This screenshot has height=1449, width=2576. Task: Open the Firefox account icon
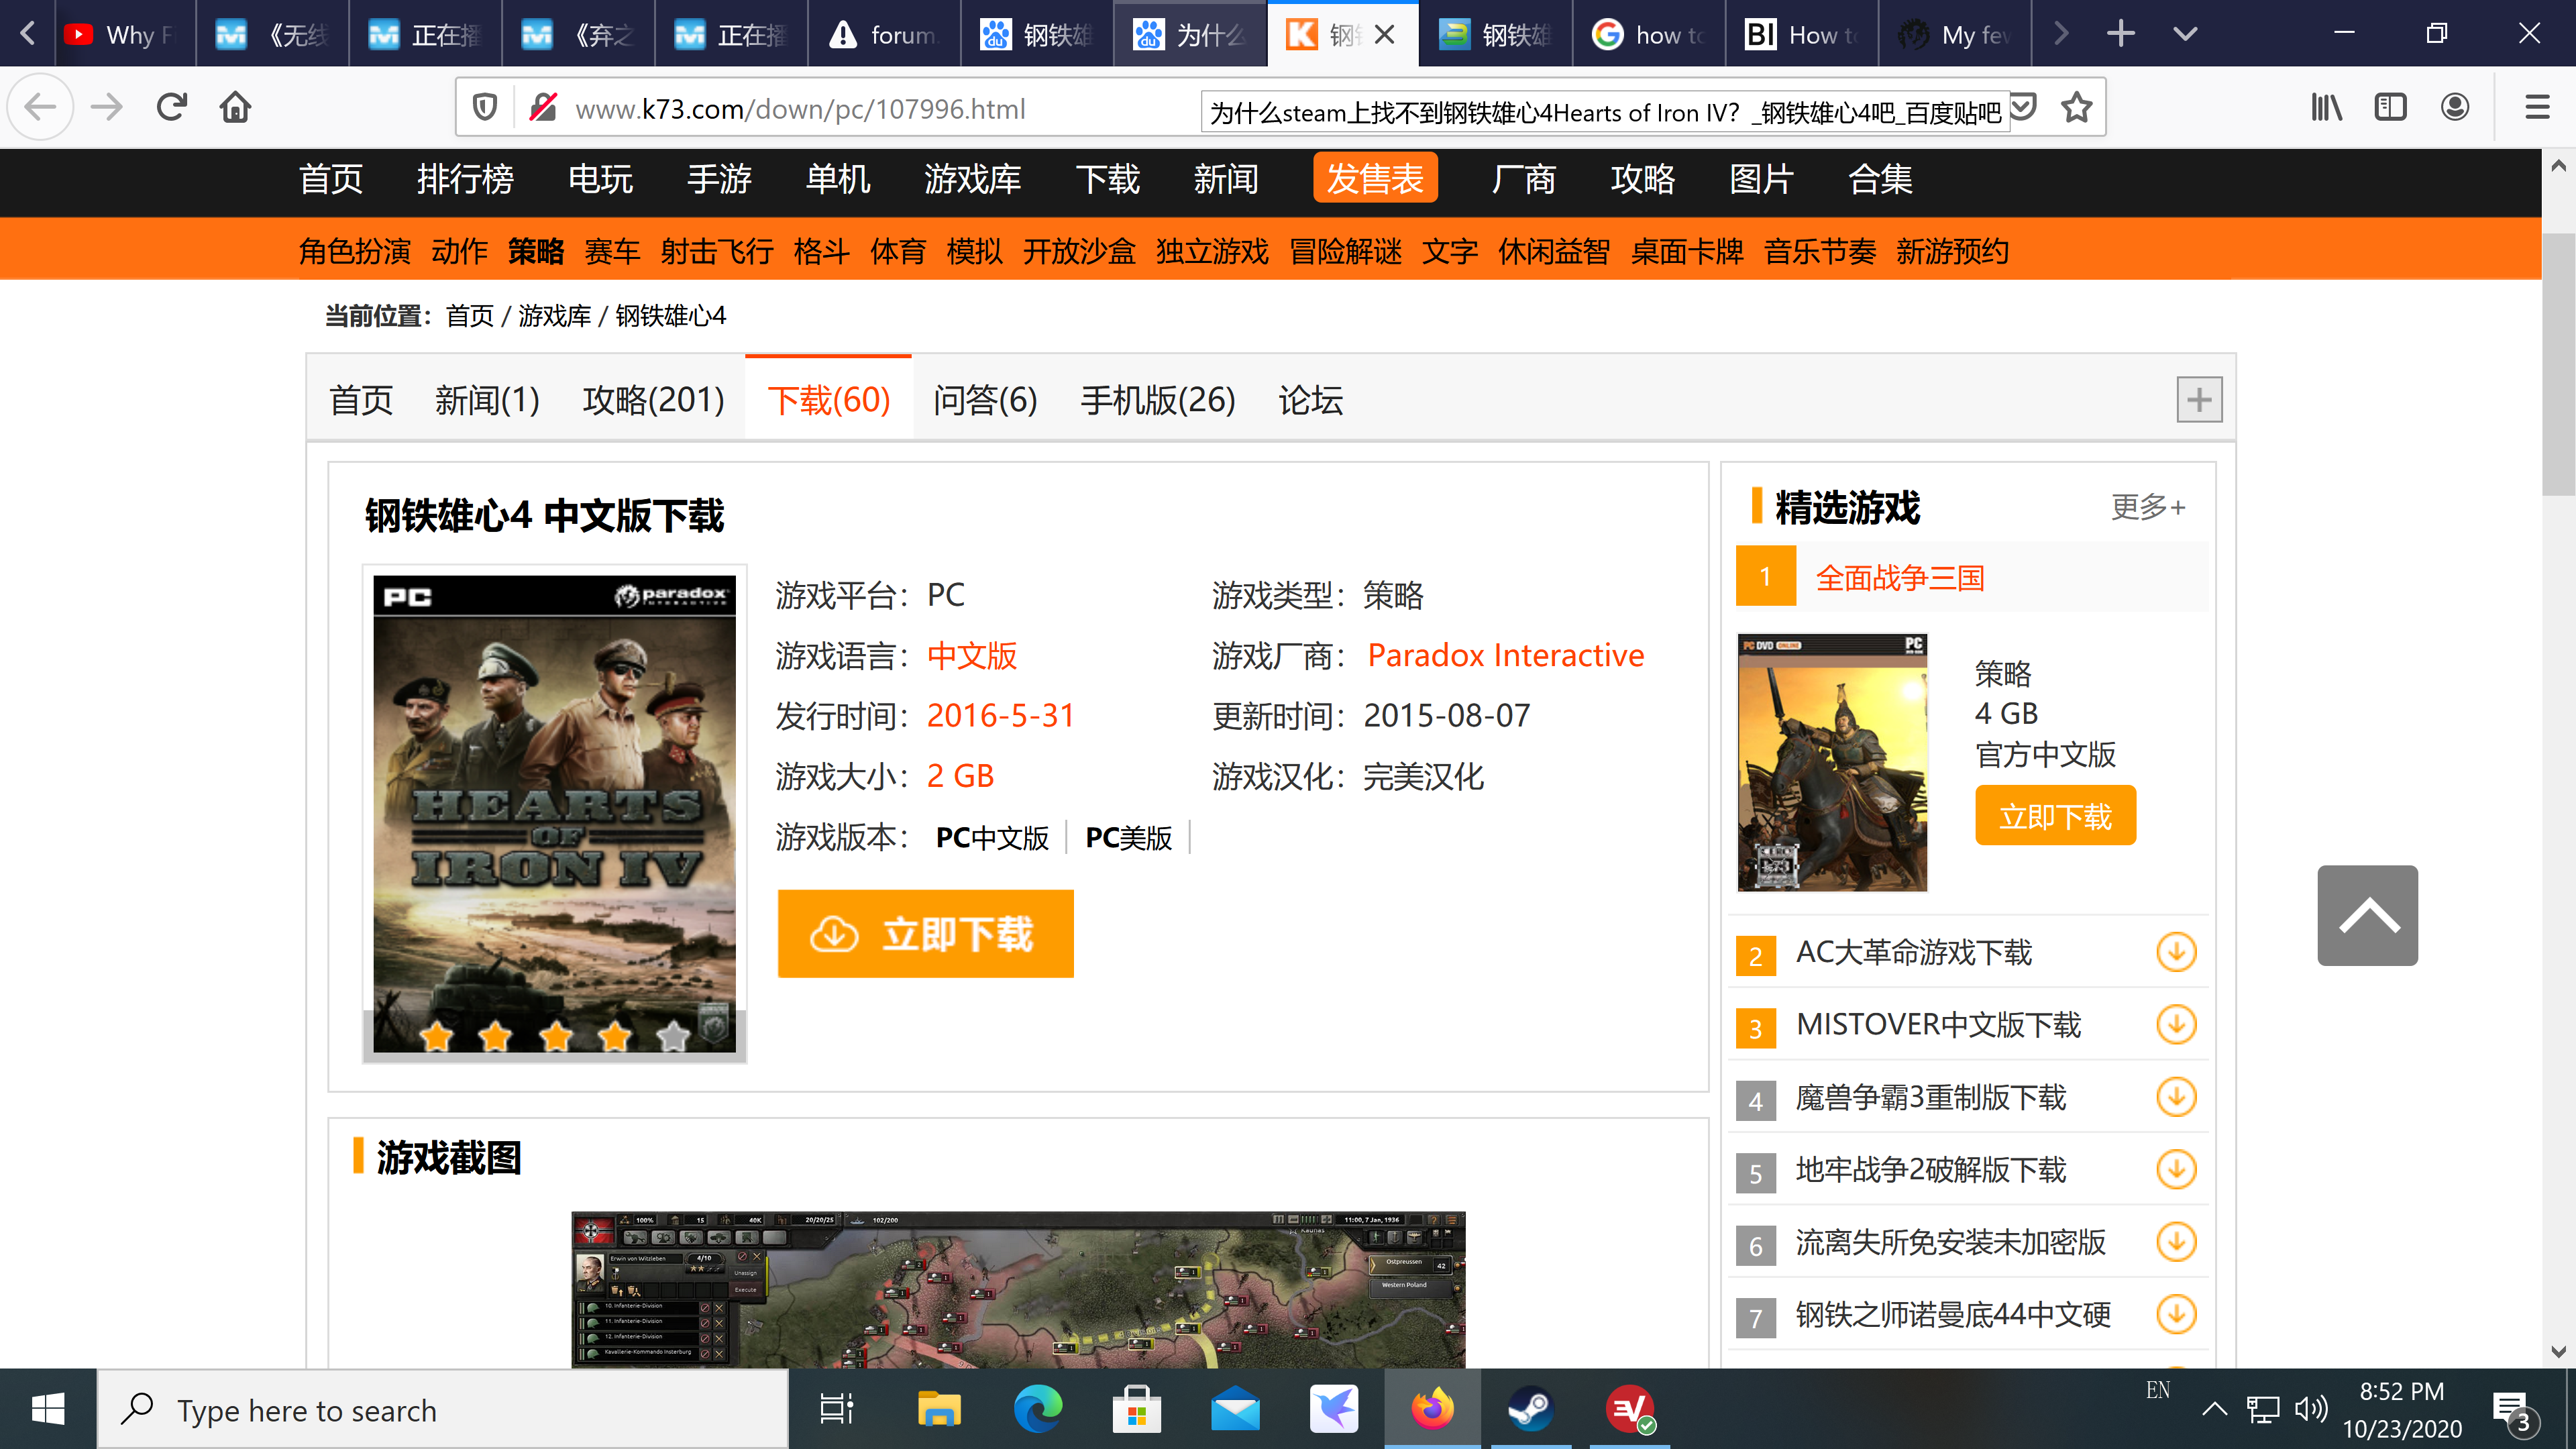[x=2454, y=107]
